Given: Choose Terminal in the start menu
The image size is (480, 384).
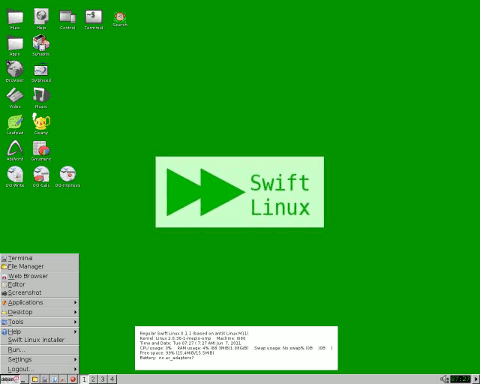Looking at the screenshot, I should point(39,258).
